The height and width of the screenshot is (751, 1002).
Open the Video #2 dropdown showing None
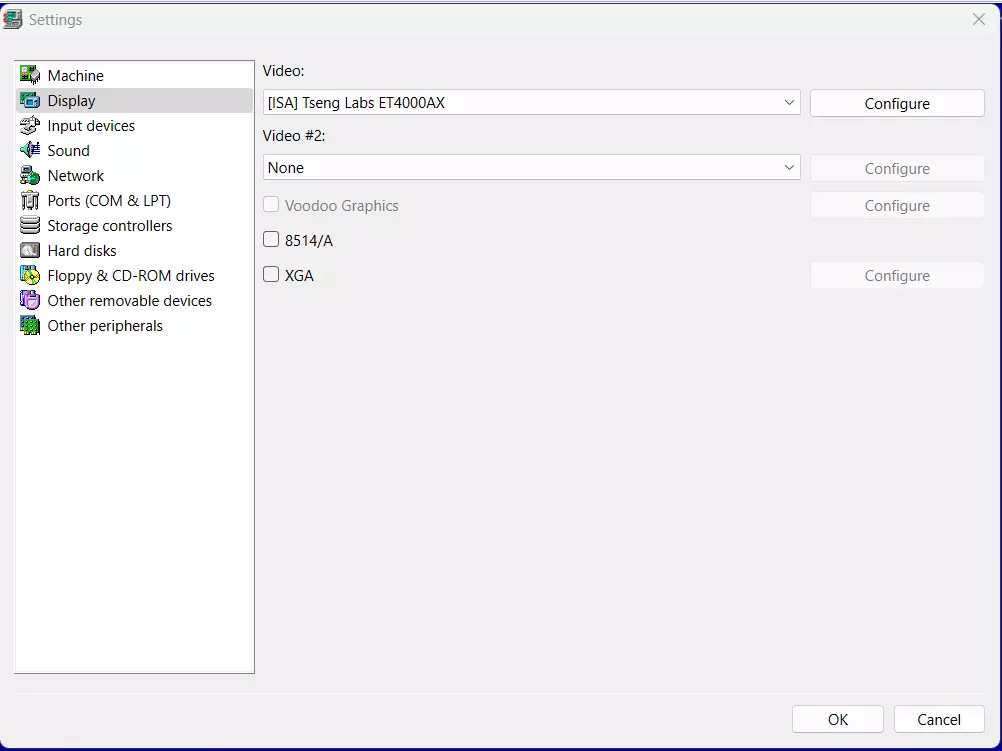[x=532, y=167]
